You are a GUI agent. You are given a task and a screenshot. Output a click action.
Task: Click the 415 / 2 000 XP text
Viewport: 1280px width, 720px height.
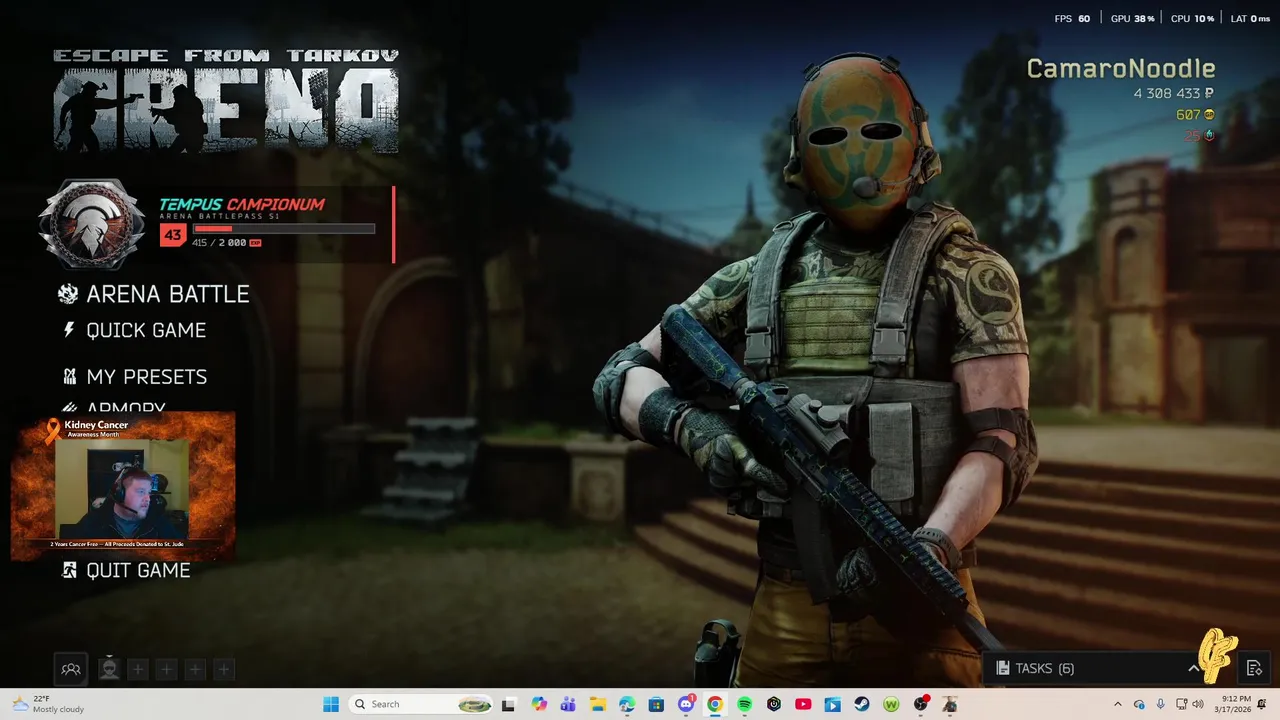[x=219, y=243]
